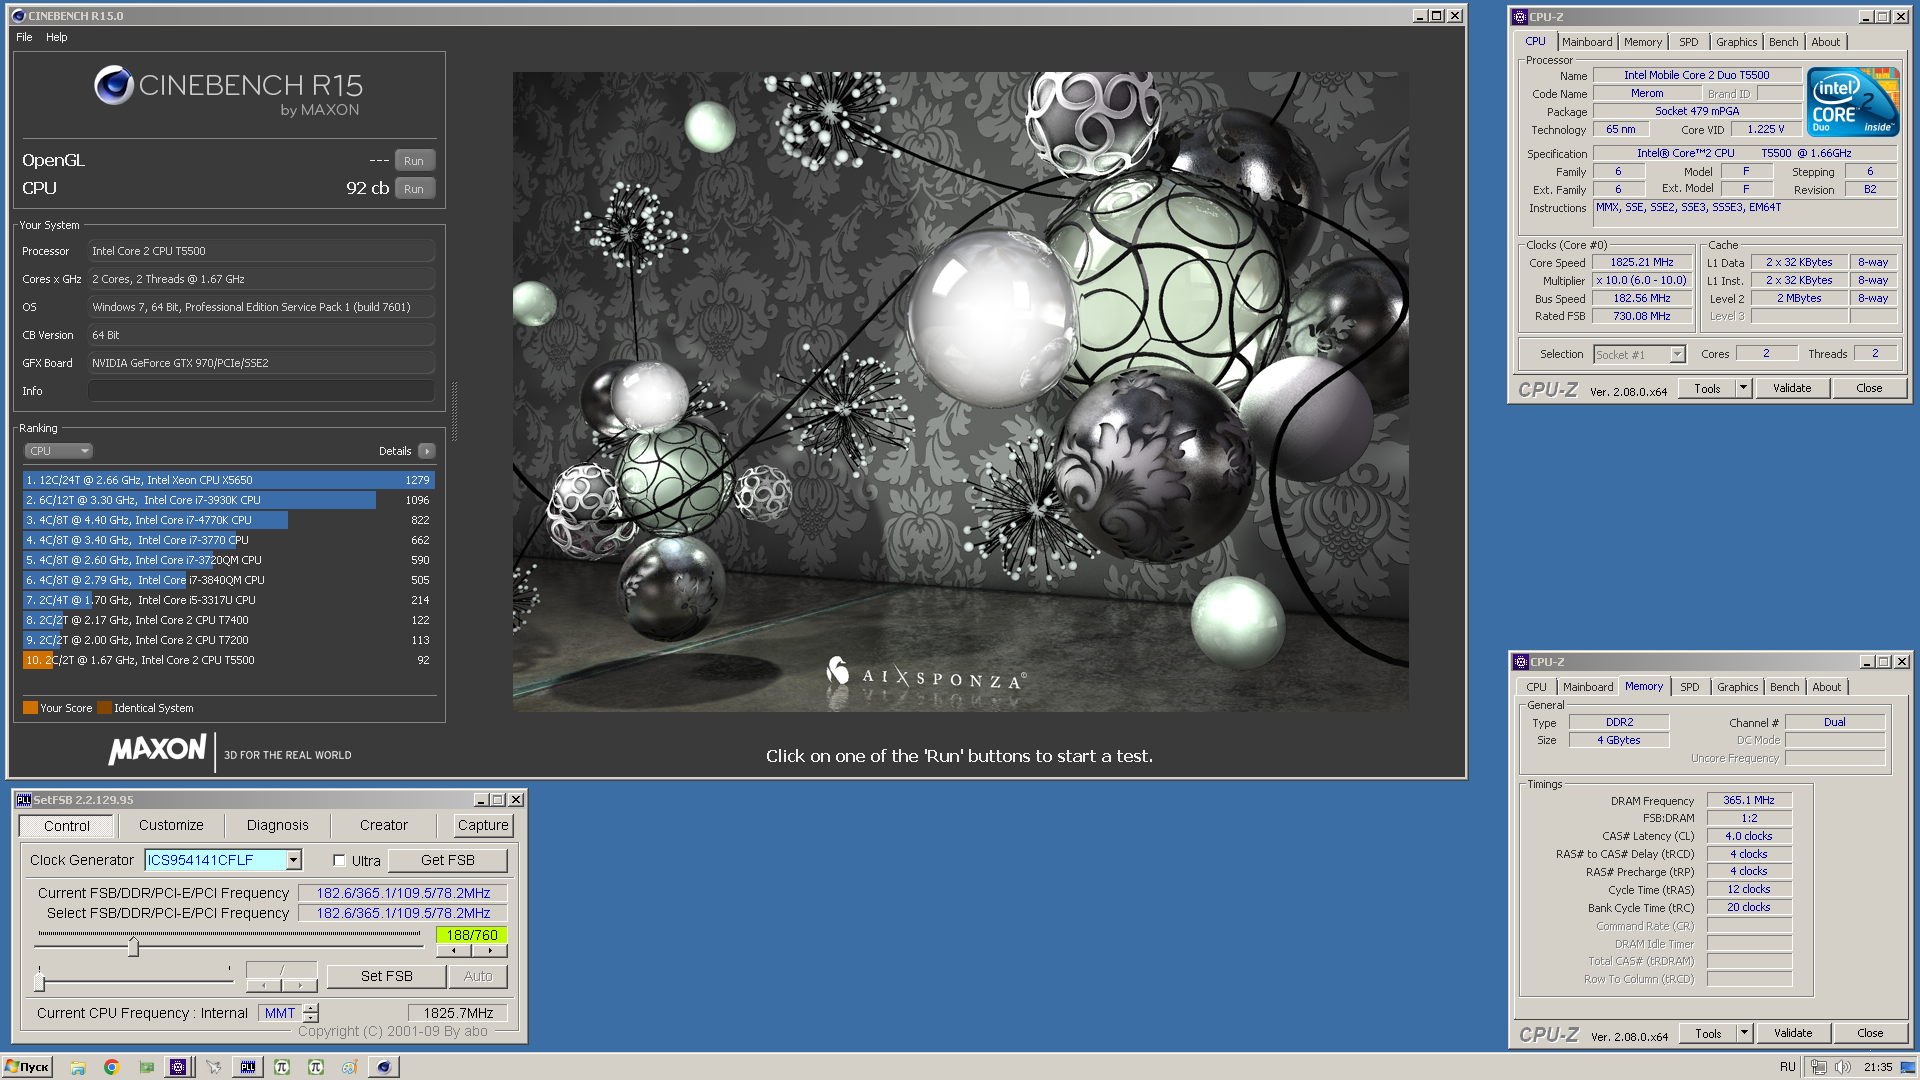1920x1080 pixels.
Task: Open the Cinebench Details arrow button
Action: [427, 451]
